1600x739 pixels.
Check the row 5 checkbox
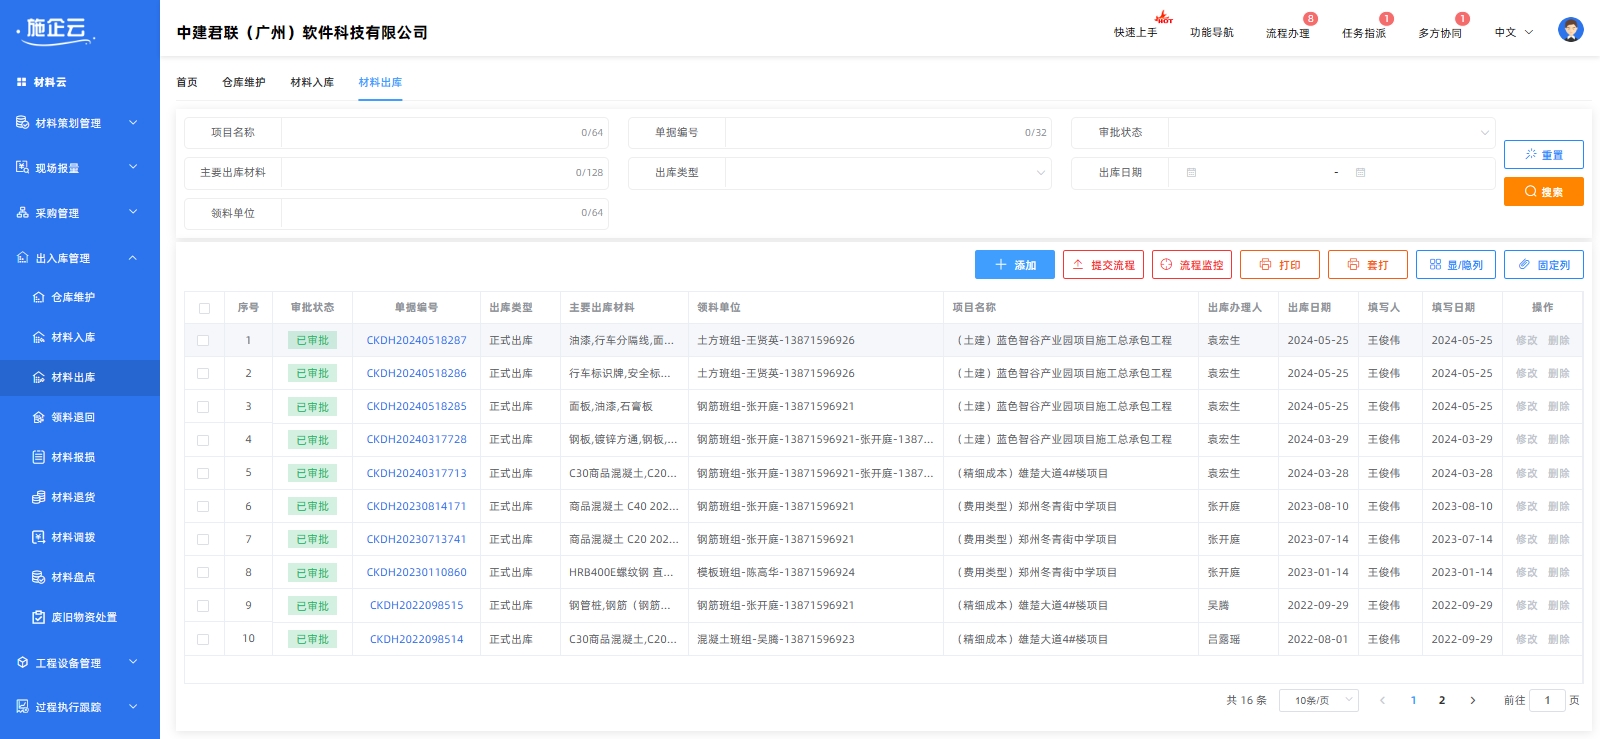click(x=204, y=473)
